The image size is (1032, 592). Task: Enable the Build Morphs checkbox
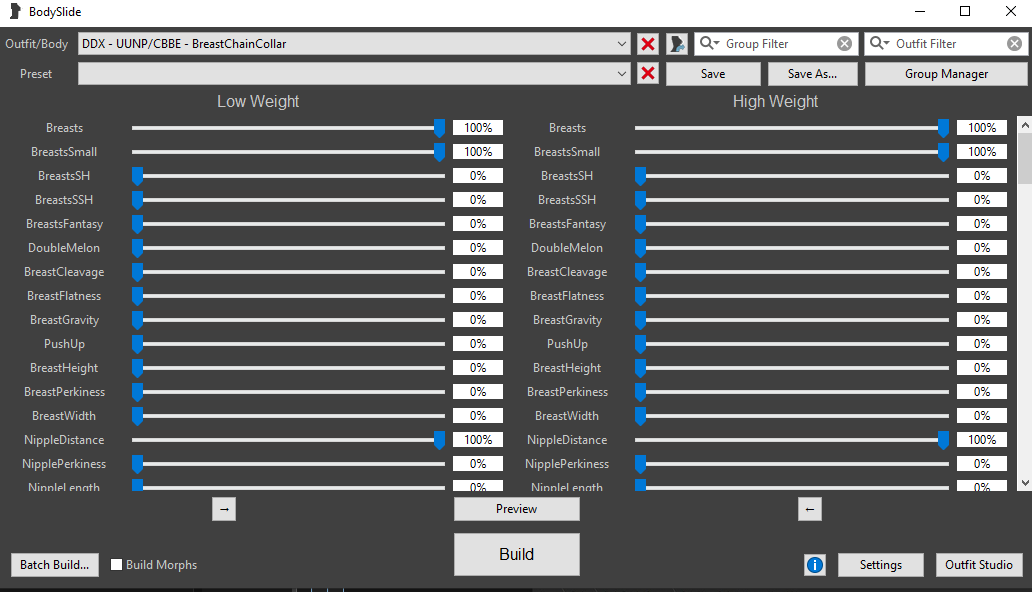[115, 565]
